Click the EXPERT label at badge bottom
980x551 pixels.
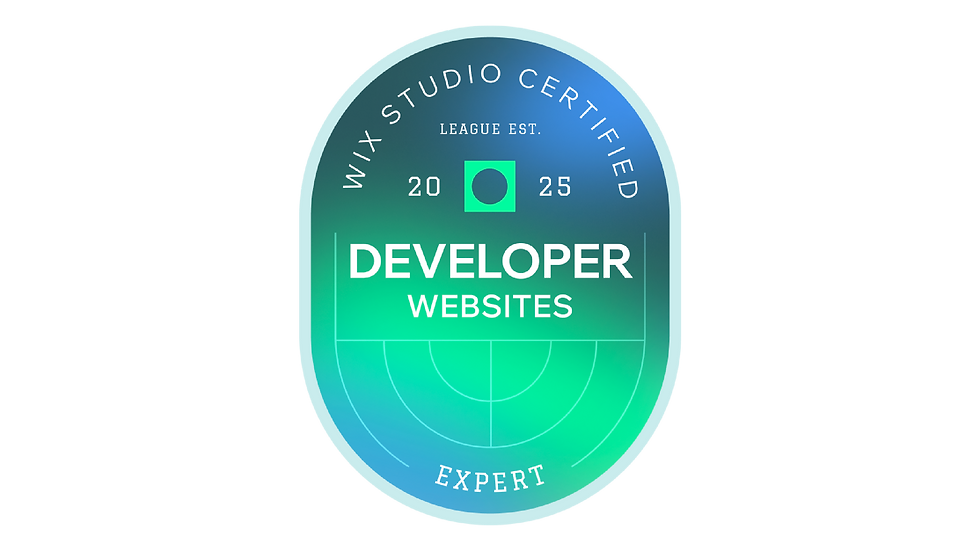(490, 479)
